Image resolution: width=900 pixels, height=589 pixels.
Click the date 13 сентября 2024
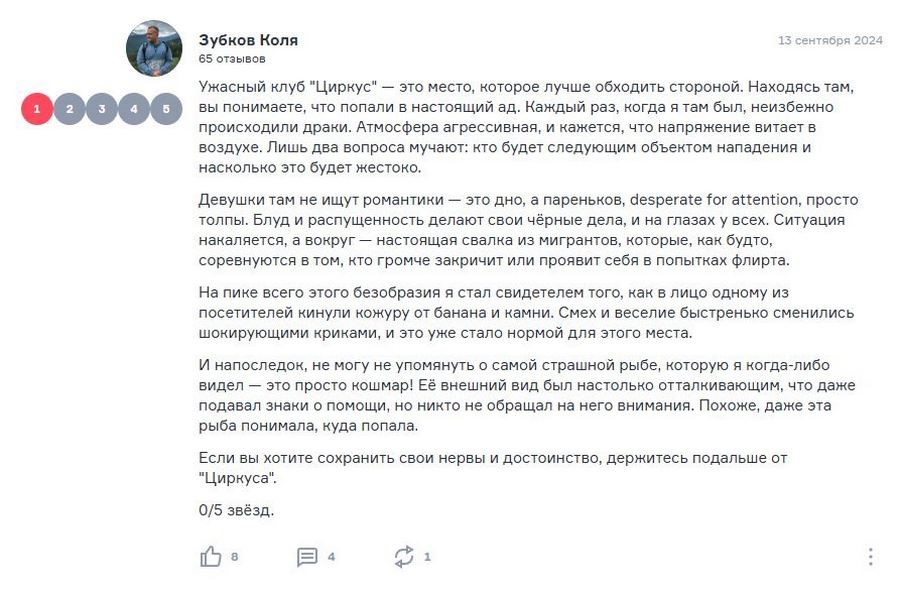(830, 40)
